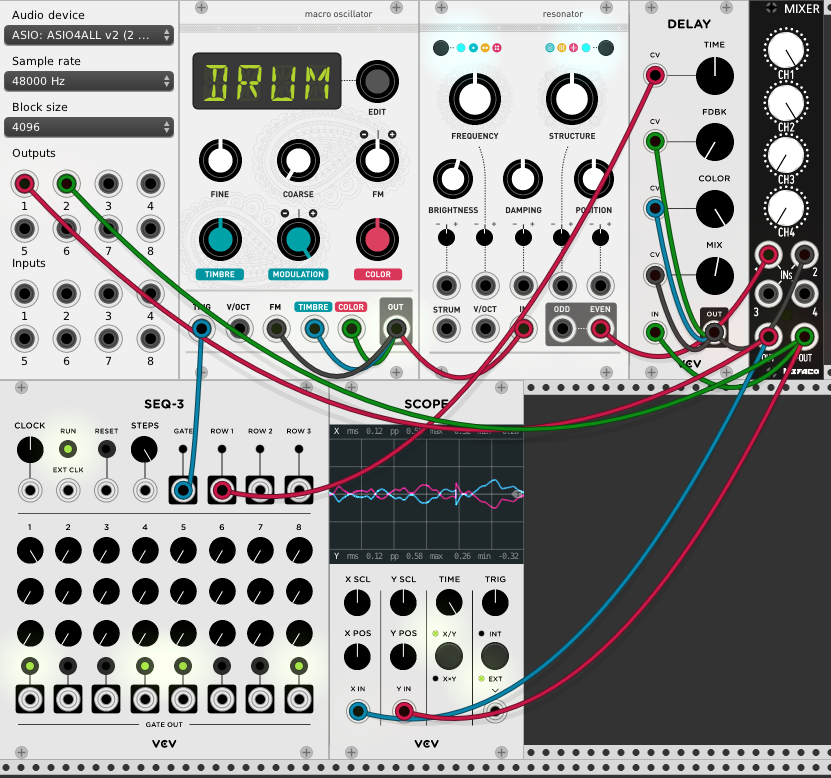The image size is (831, 778).
Task: Click the SCOPE X IN jack
Action: [358, 711]
